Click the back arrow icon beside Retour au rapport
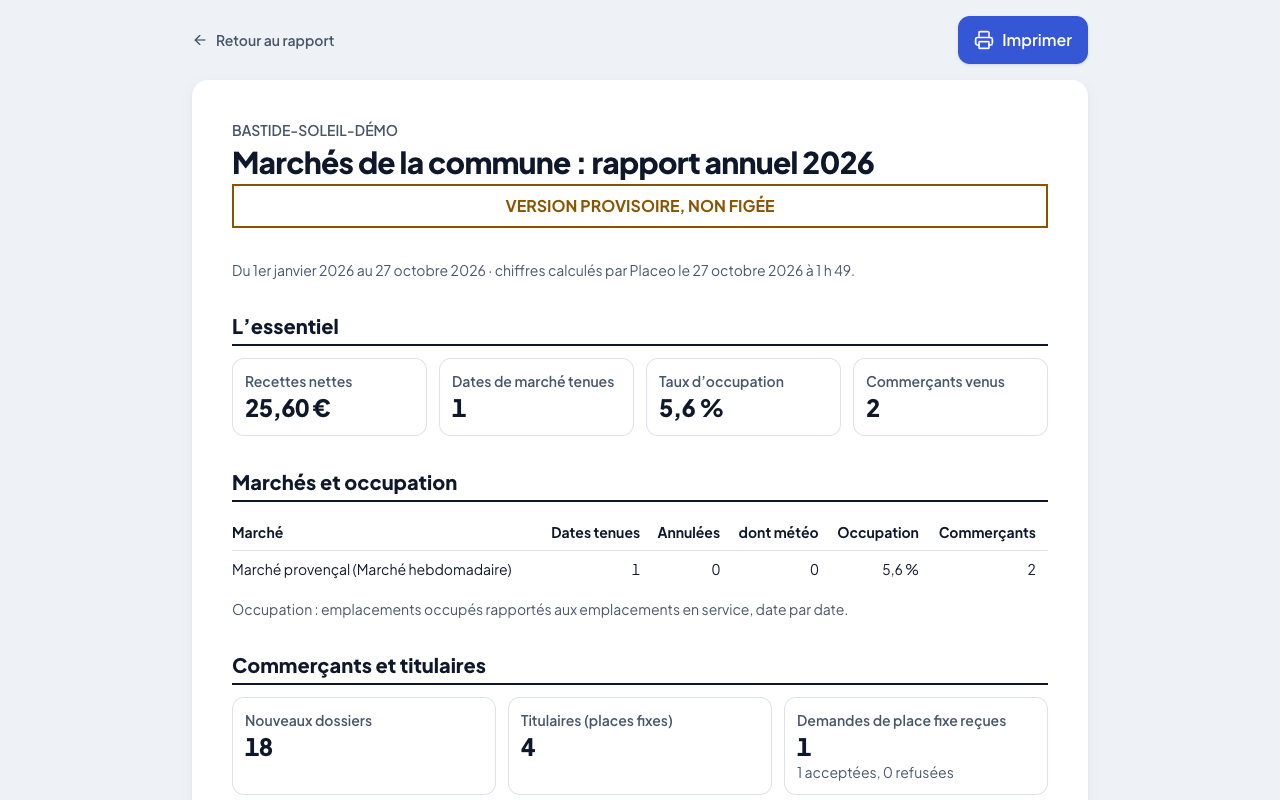The width and height of the screenshot is (1280, 800). (x=200, y=40)
